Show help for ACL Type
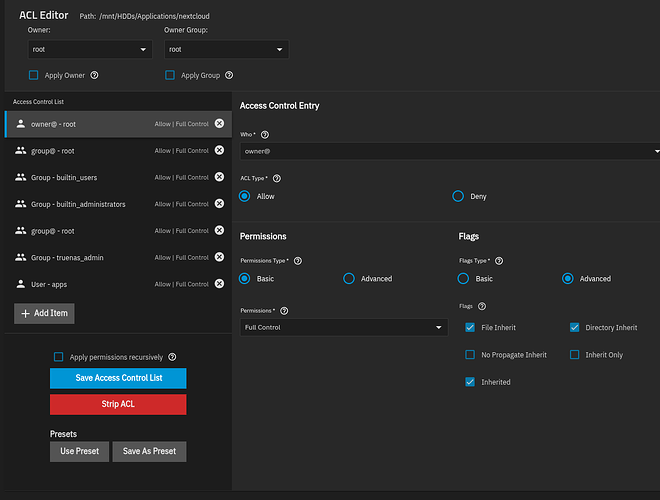 (277, 178)
